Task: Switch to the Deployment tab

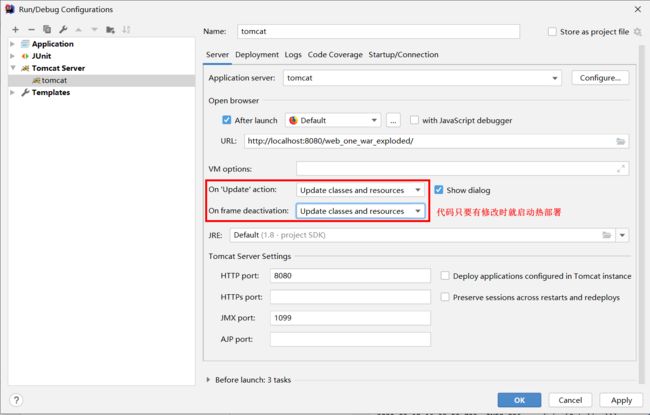Action: (x=257, y=55)
